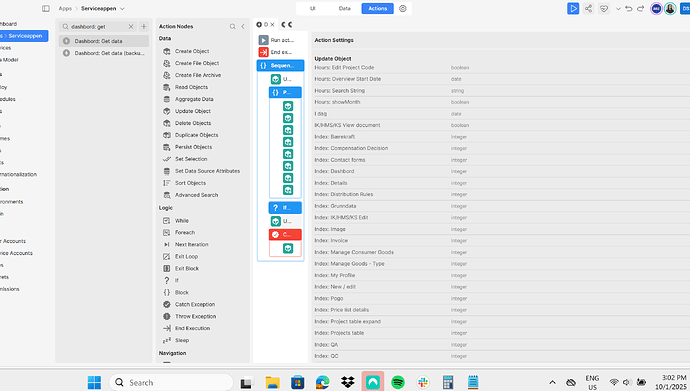
Task: Pick the Catch Exception node
Action: coord(195,304)
